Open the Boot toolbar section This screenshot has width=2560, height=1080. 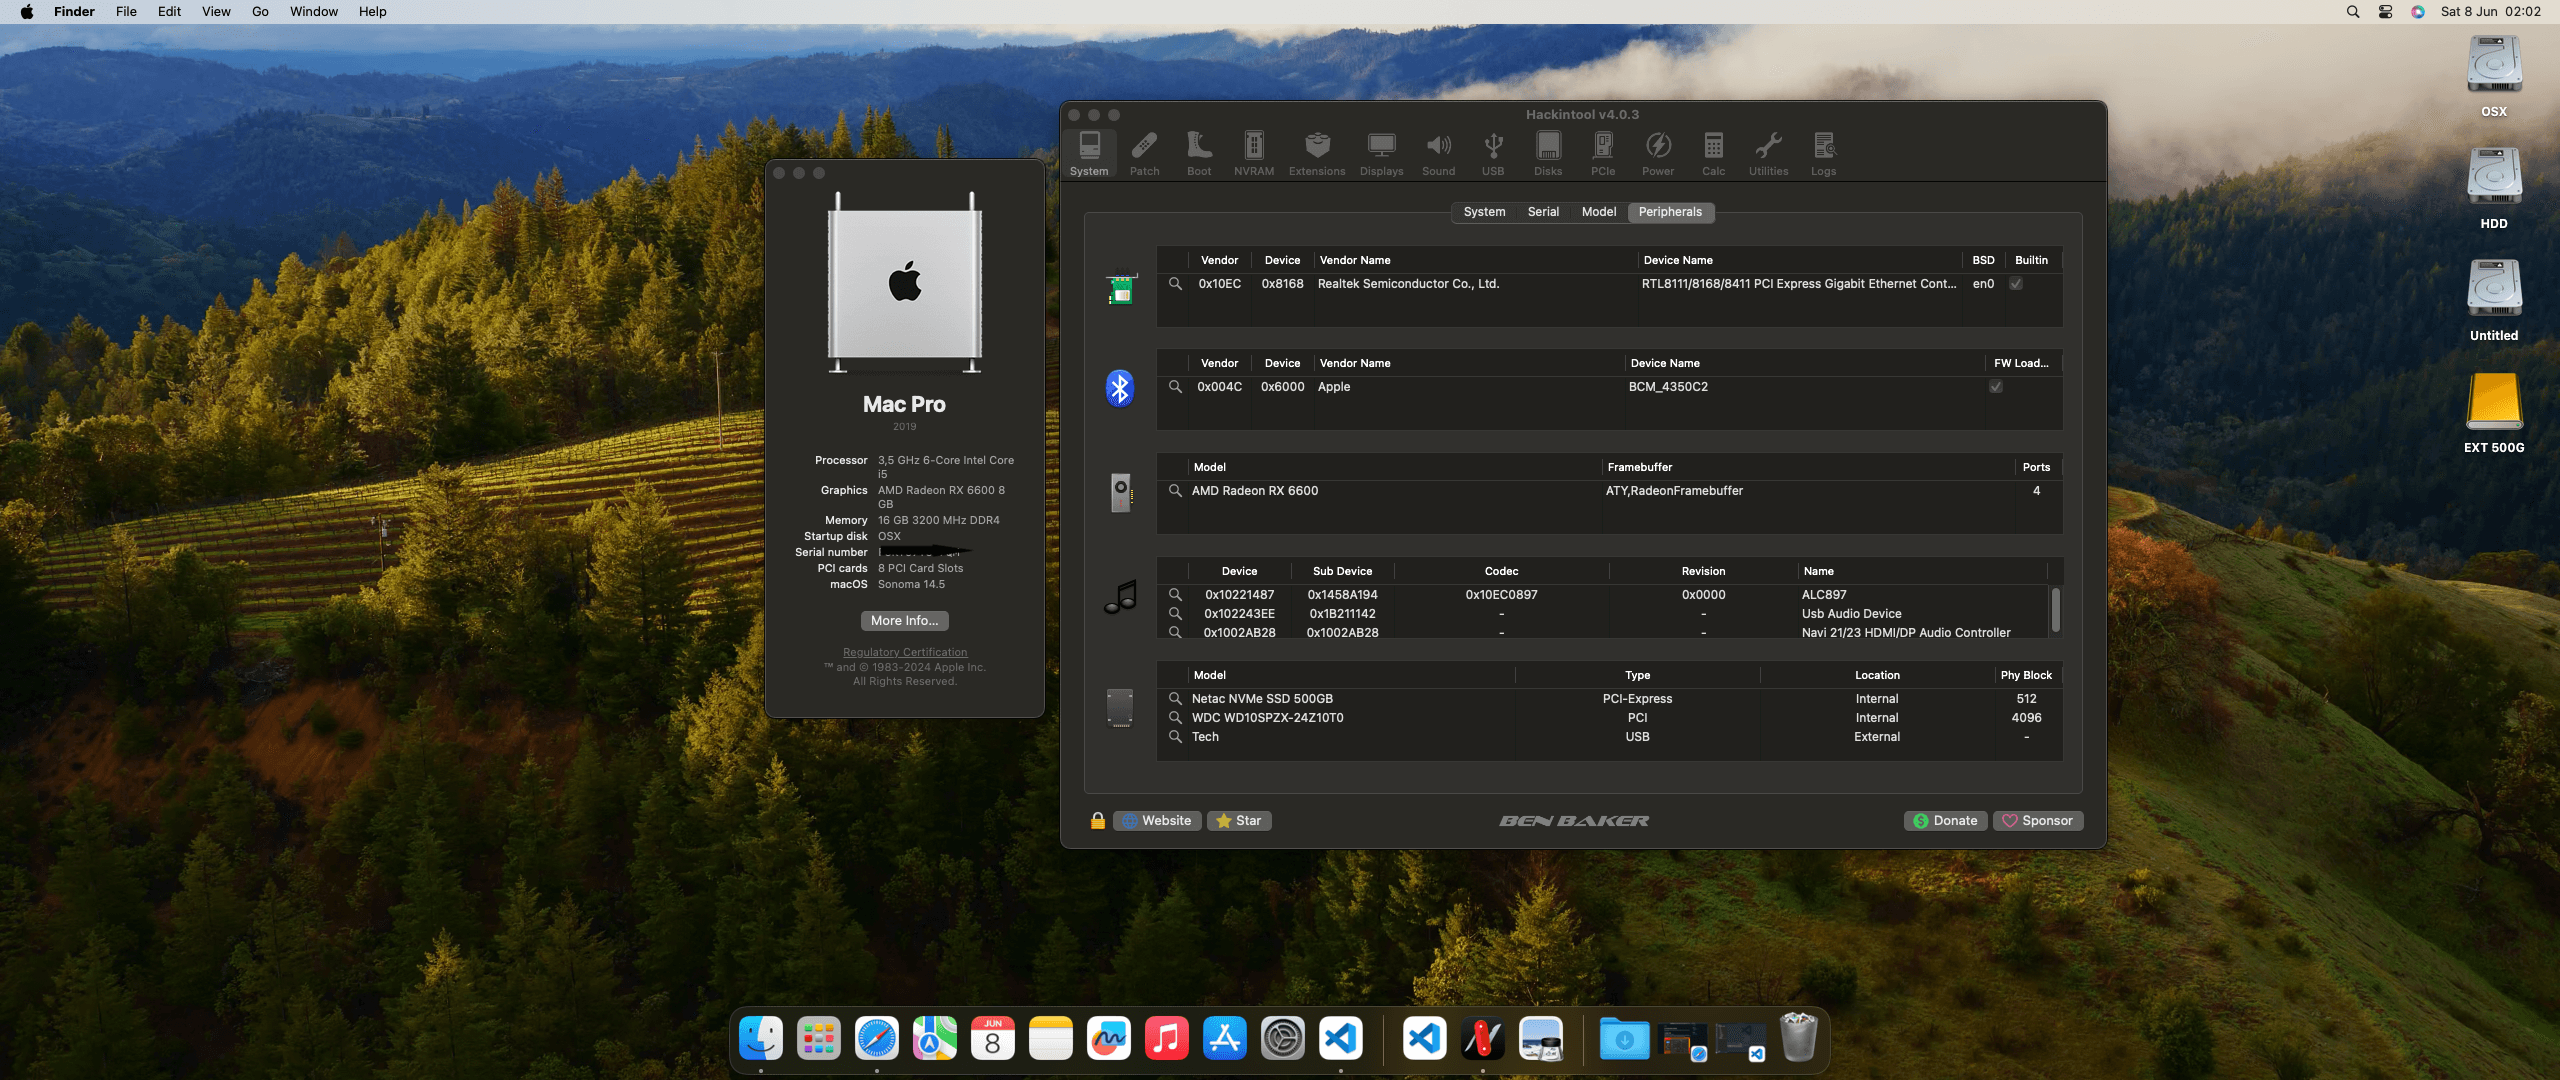click(x=1199, y=154)
